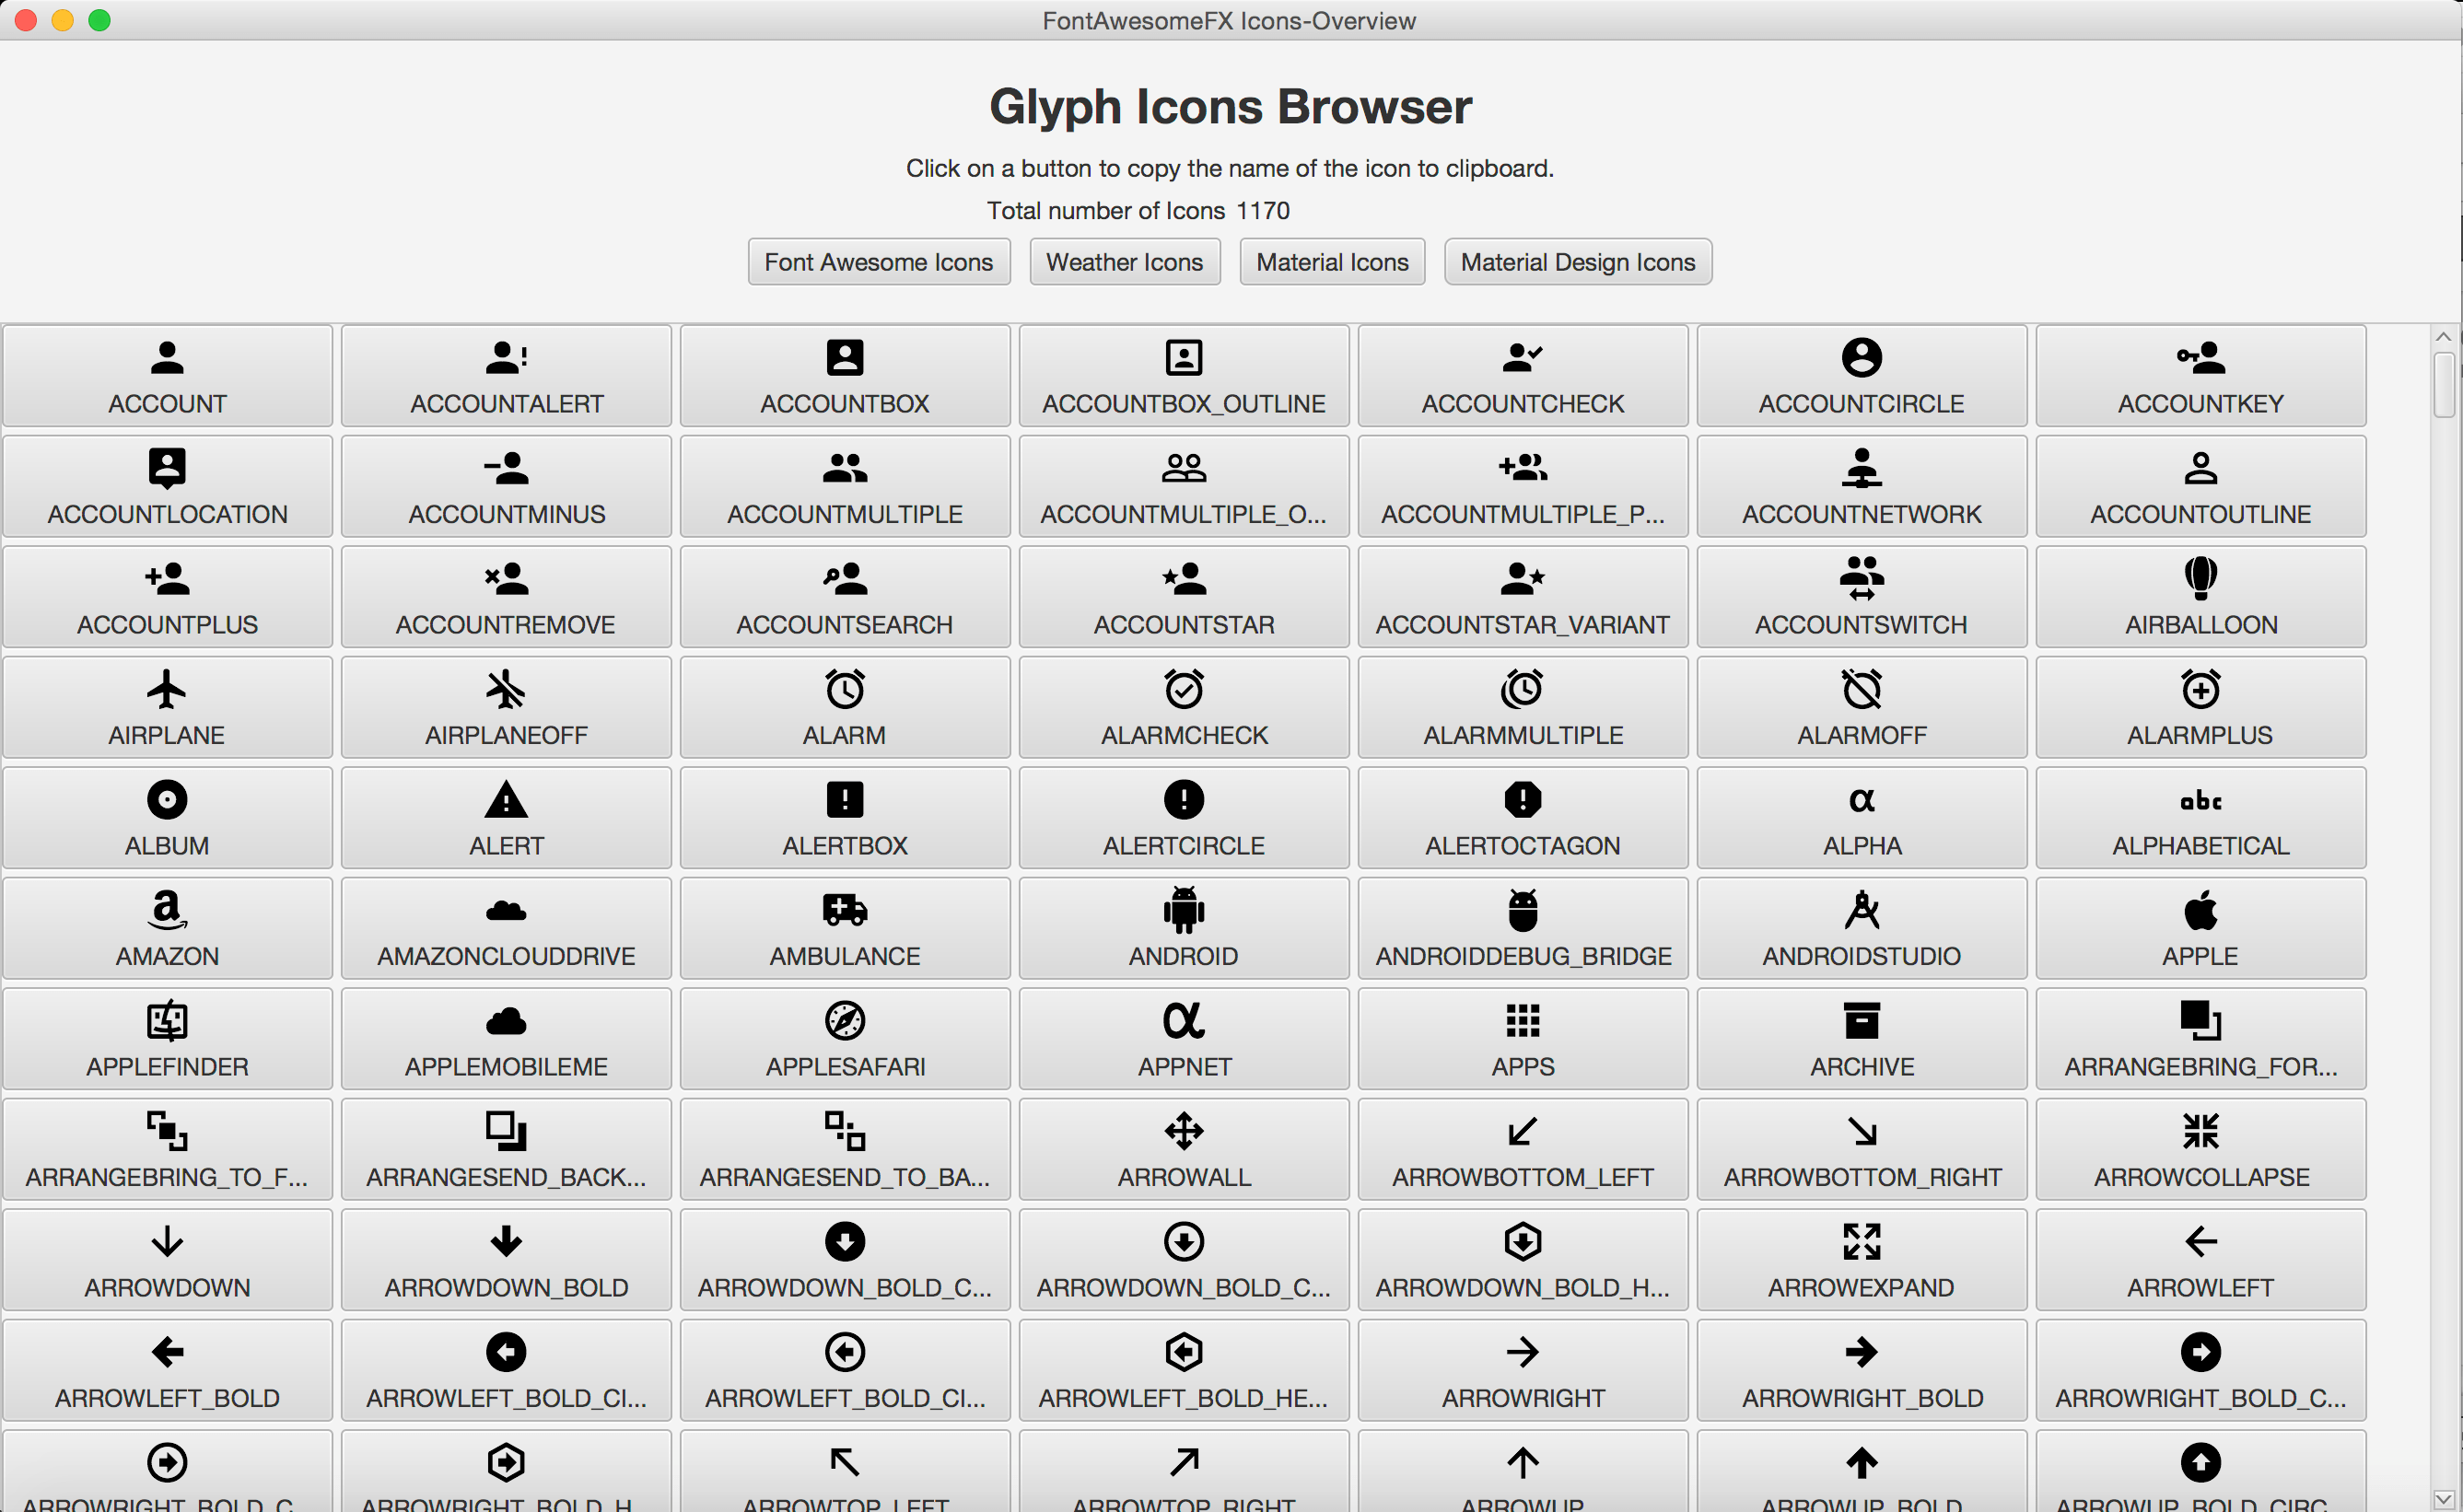Click the ARCHIVE box icon
This screenshot has width=2463, height=1512.
pyautogui.click(x=1861, y=1039)
